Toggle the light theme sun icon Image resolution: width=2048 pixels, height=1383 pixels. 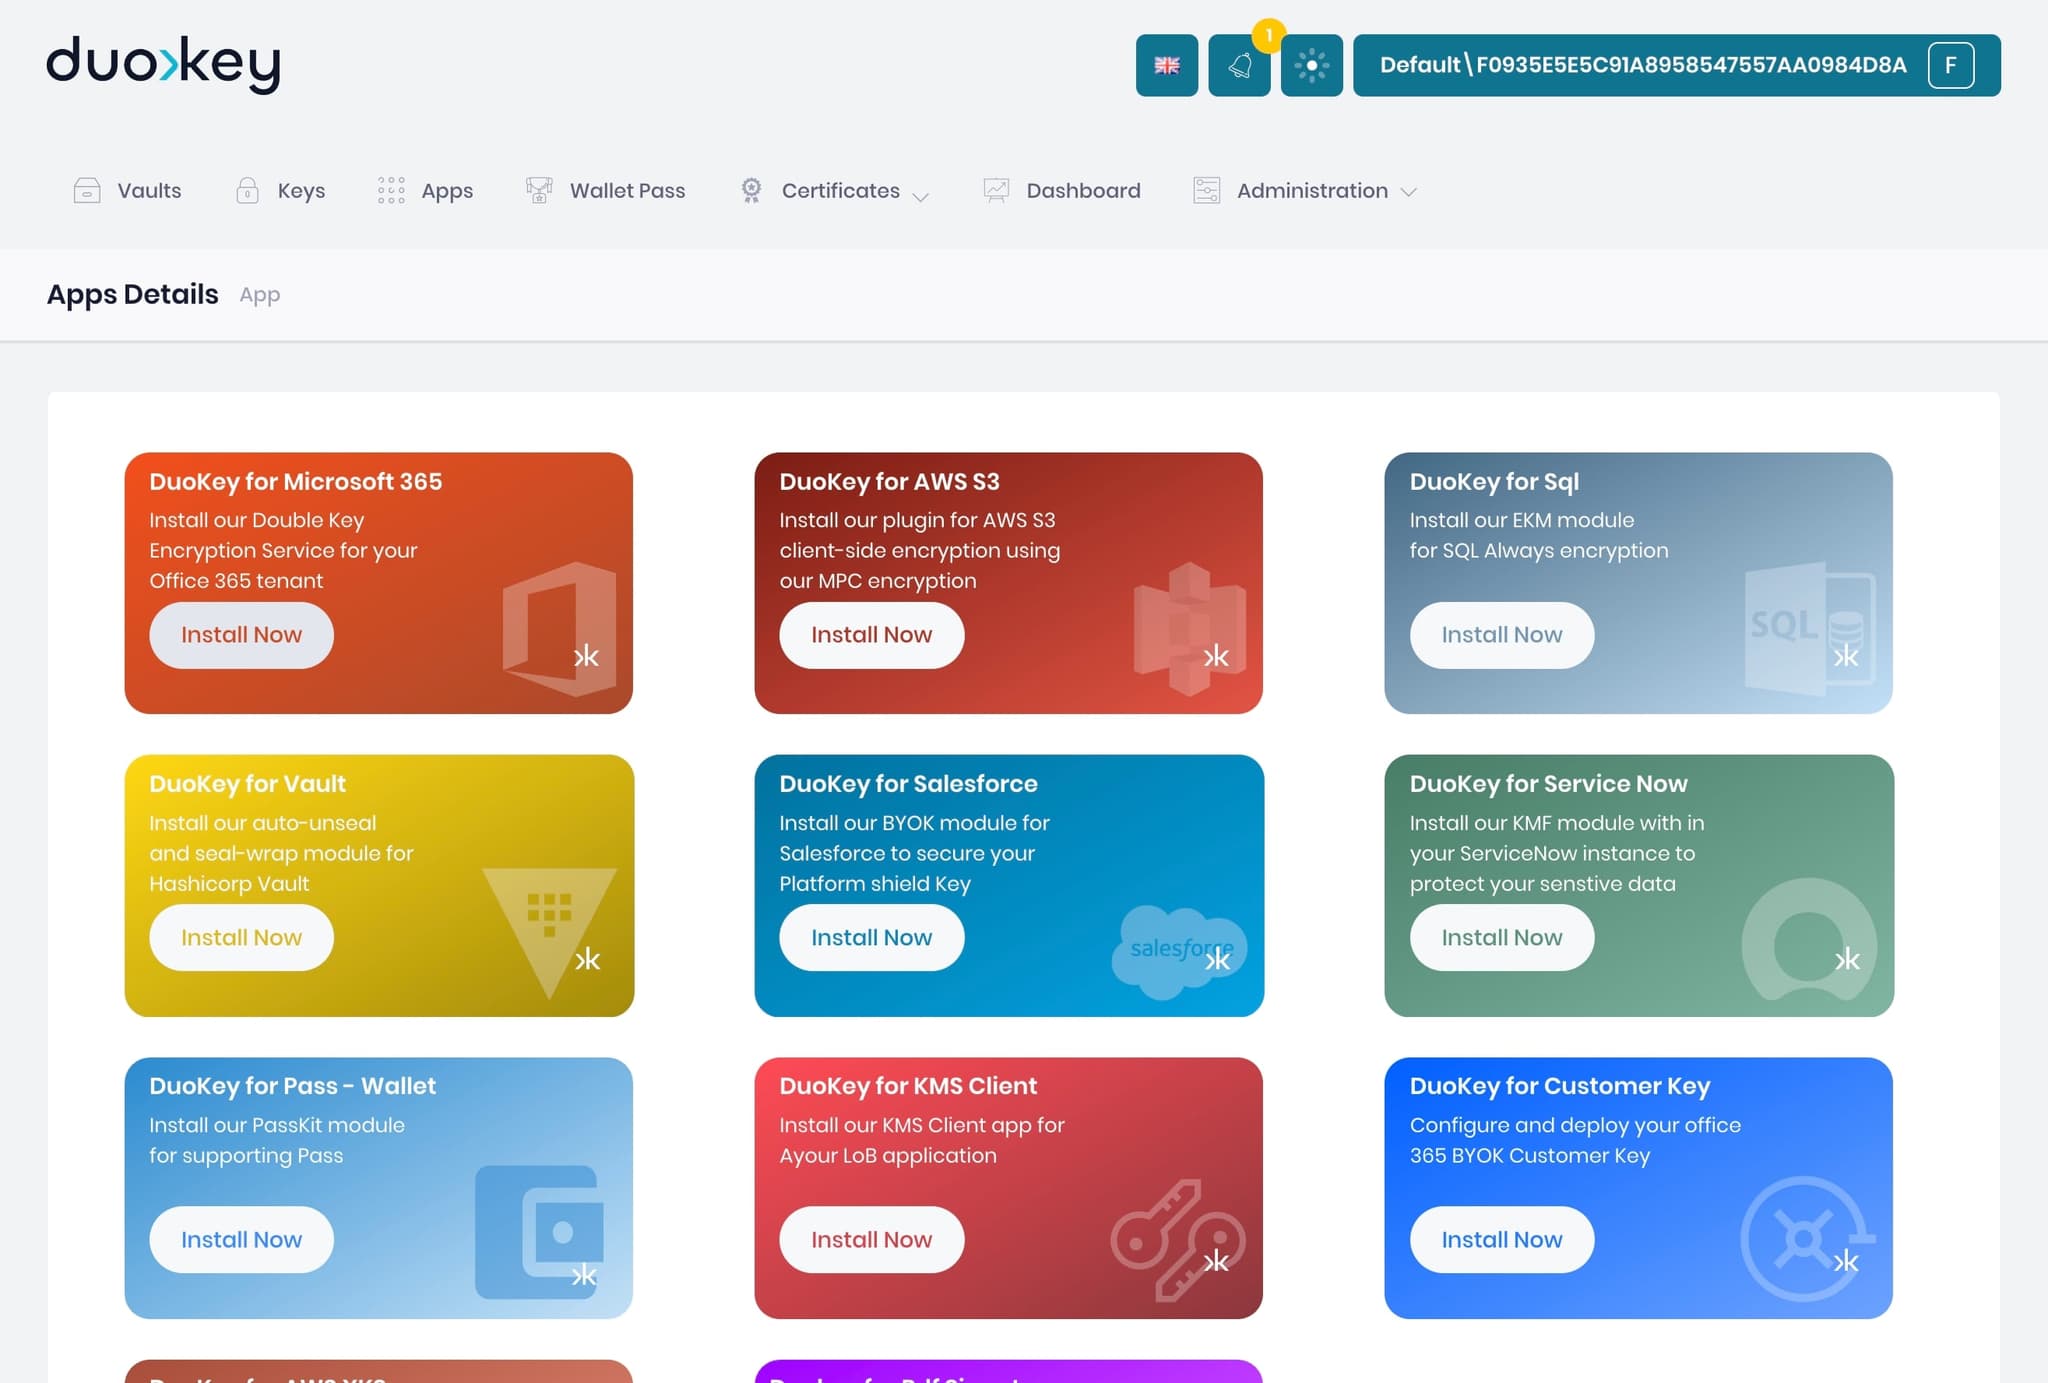pyautogui.click(x=1311, y=65)
